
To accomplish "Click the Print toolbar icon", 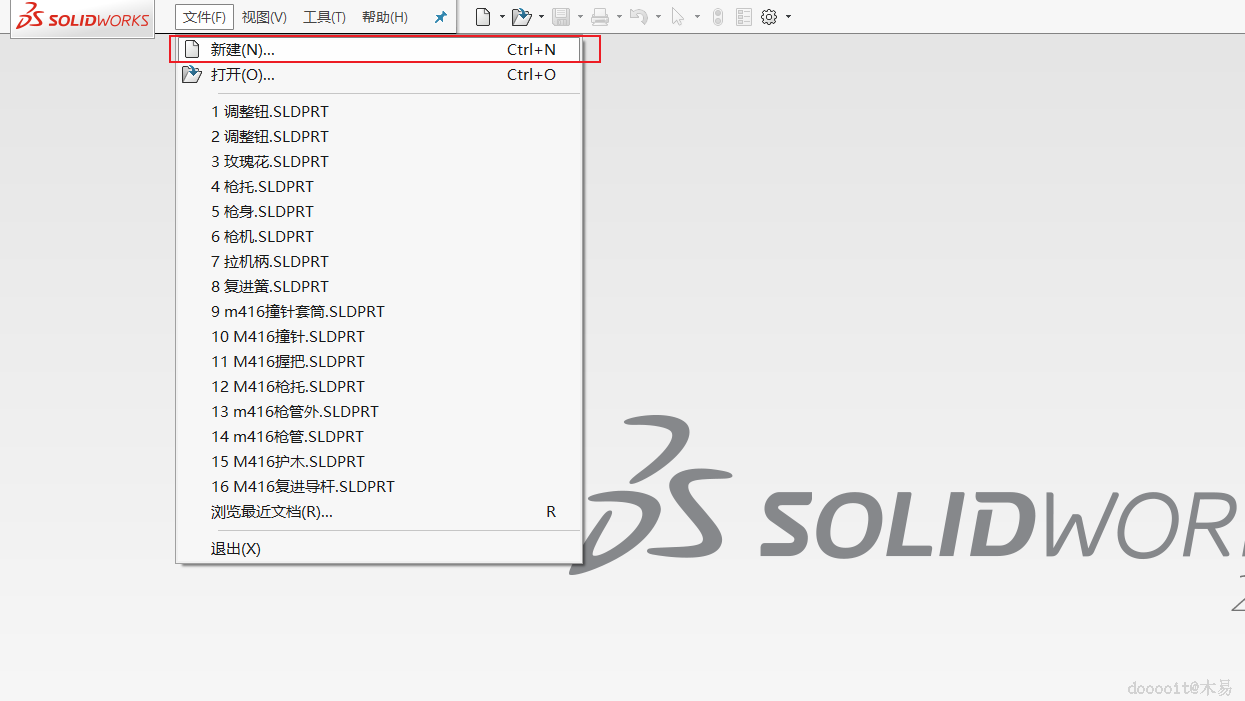I will [x=600, y=17].
